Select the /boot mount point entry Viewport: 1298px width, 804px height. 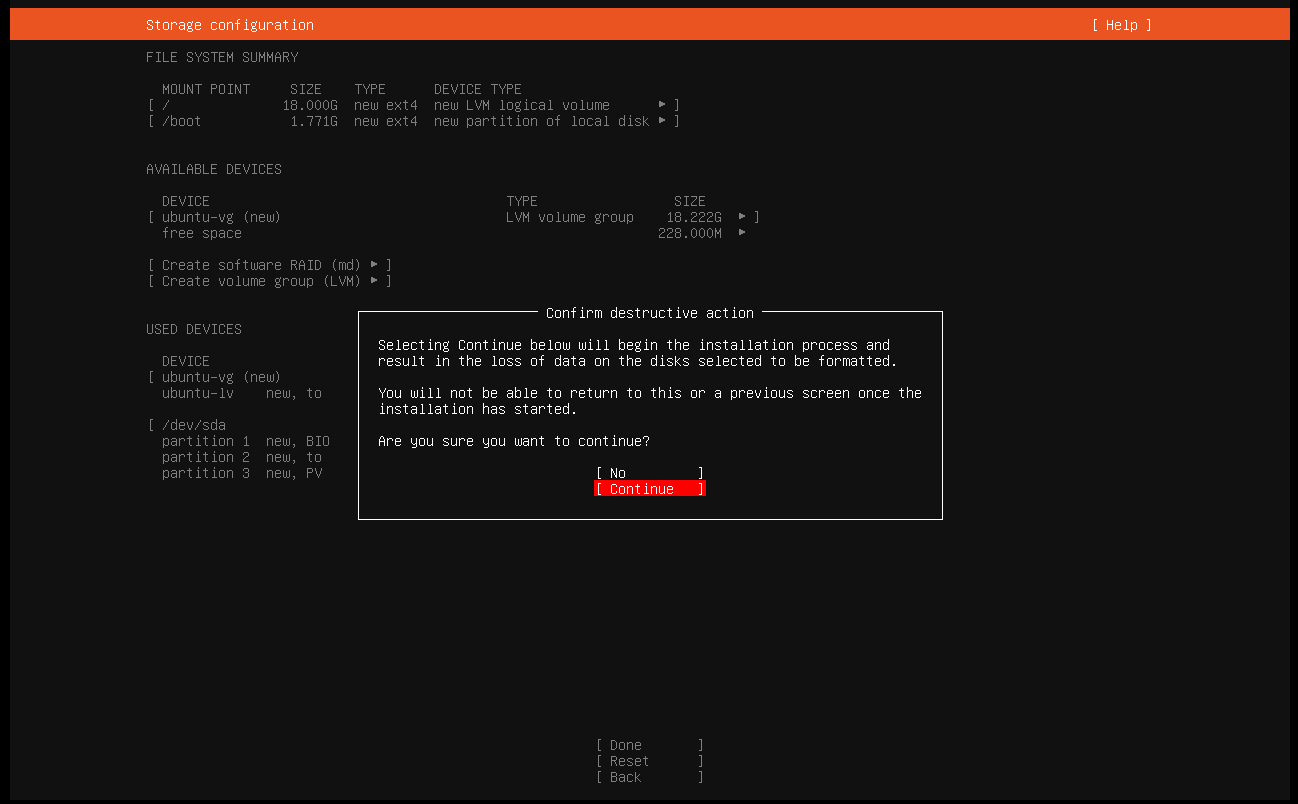pos(182,121)
